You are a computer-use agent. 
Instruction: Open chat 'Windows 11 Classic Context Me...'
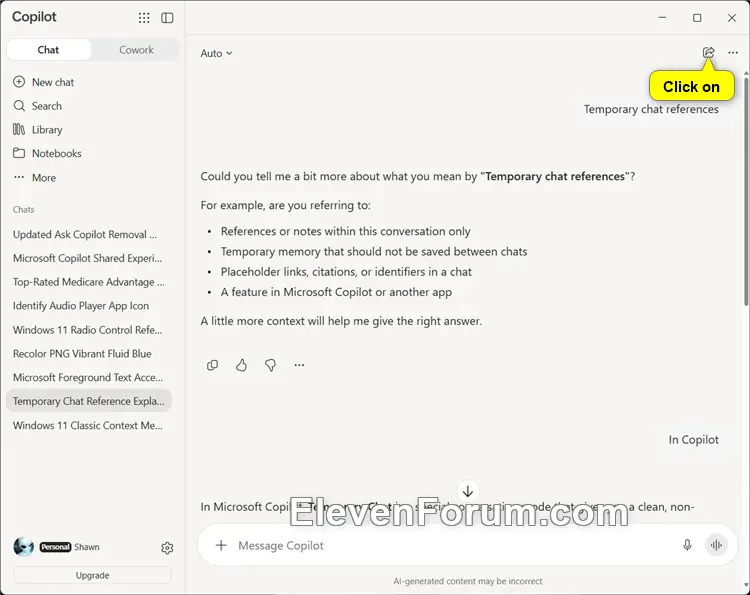pyautogui.click(x=89, y=425)
